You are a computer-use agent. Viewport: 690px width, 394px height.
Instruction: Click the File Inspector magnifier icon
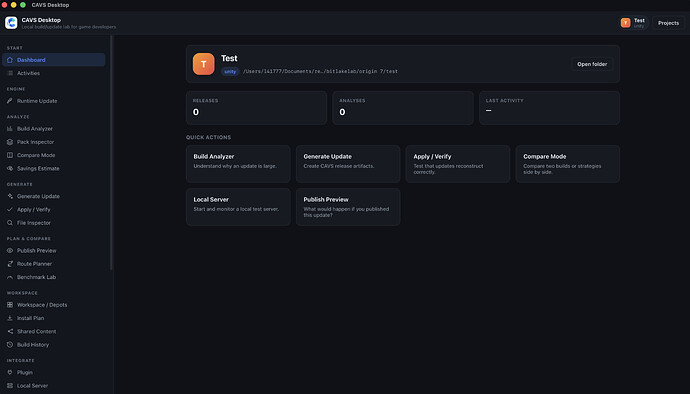10,223
